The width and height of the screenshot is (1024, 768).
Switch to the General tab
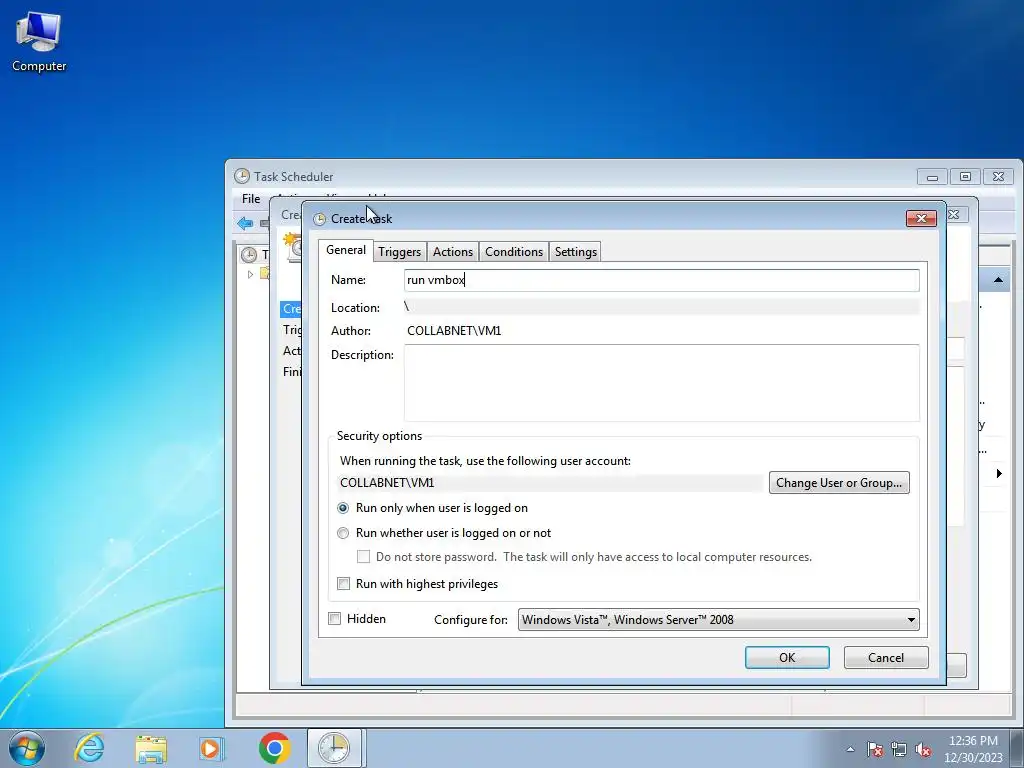point(345,250)
